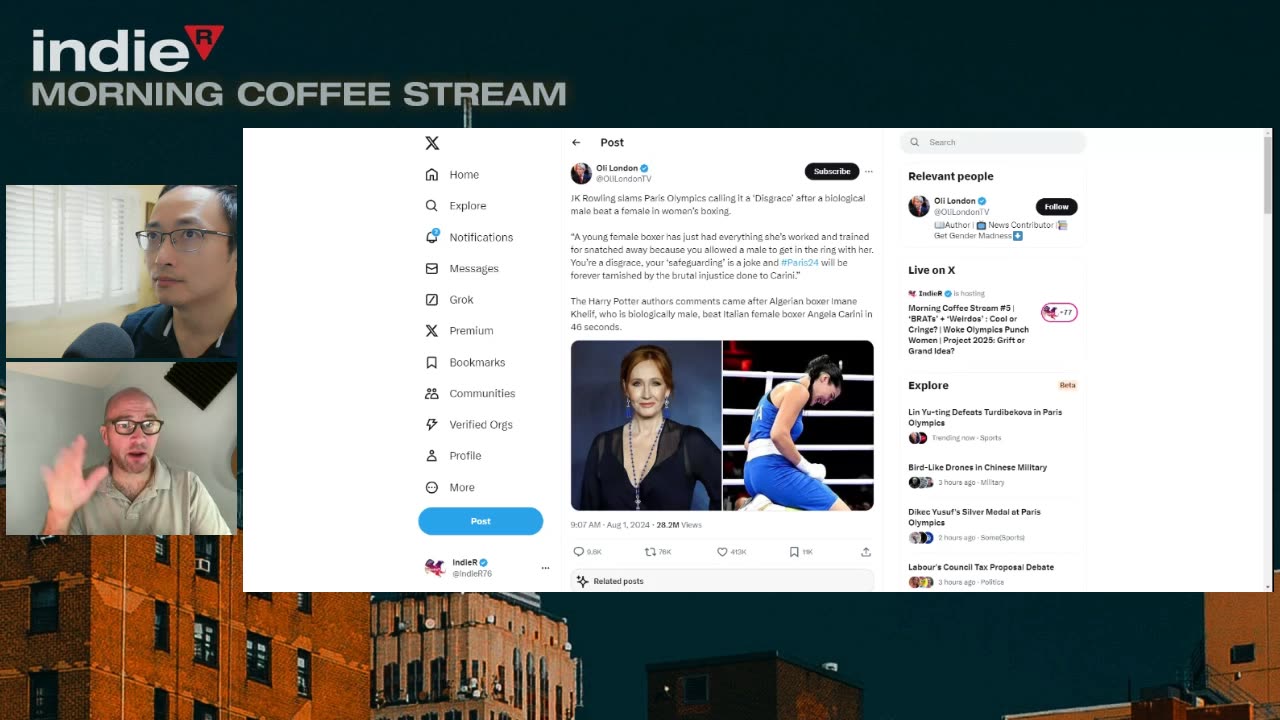Click the Subscribe button
This screenshot has width=1280, height=720.
pos(832,171)
